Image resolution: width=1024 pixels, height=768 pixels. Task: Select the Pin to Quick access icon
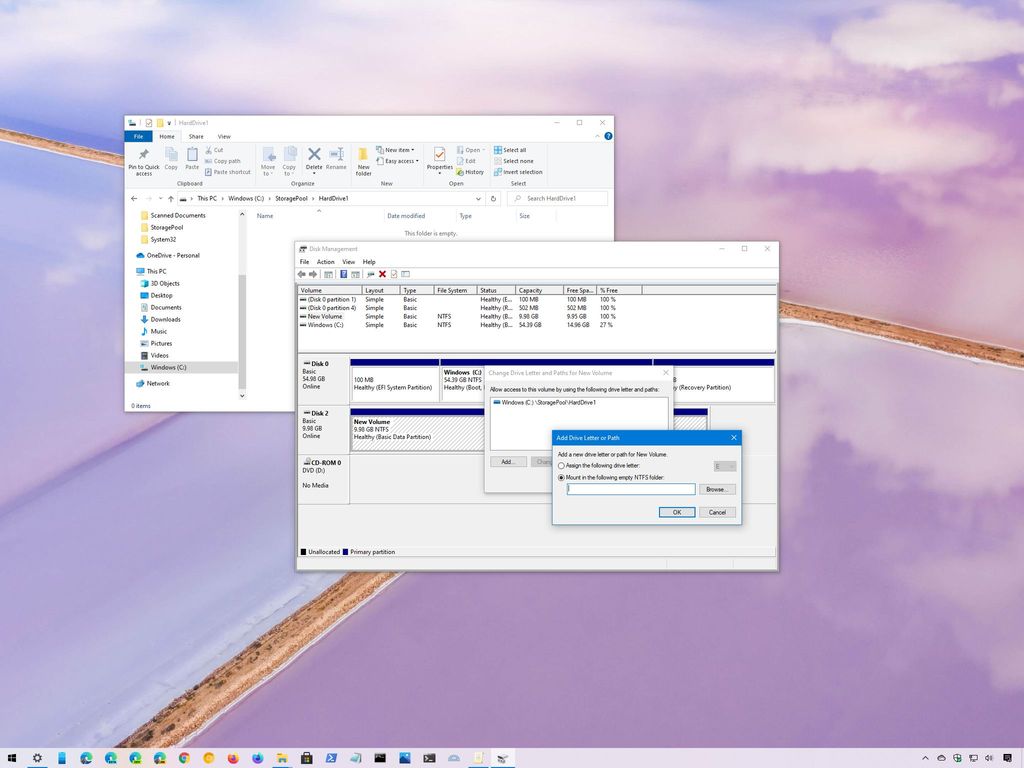pos(144,159)
